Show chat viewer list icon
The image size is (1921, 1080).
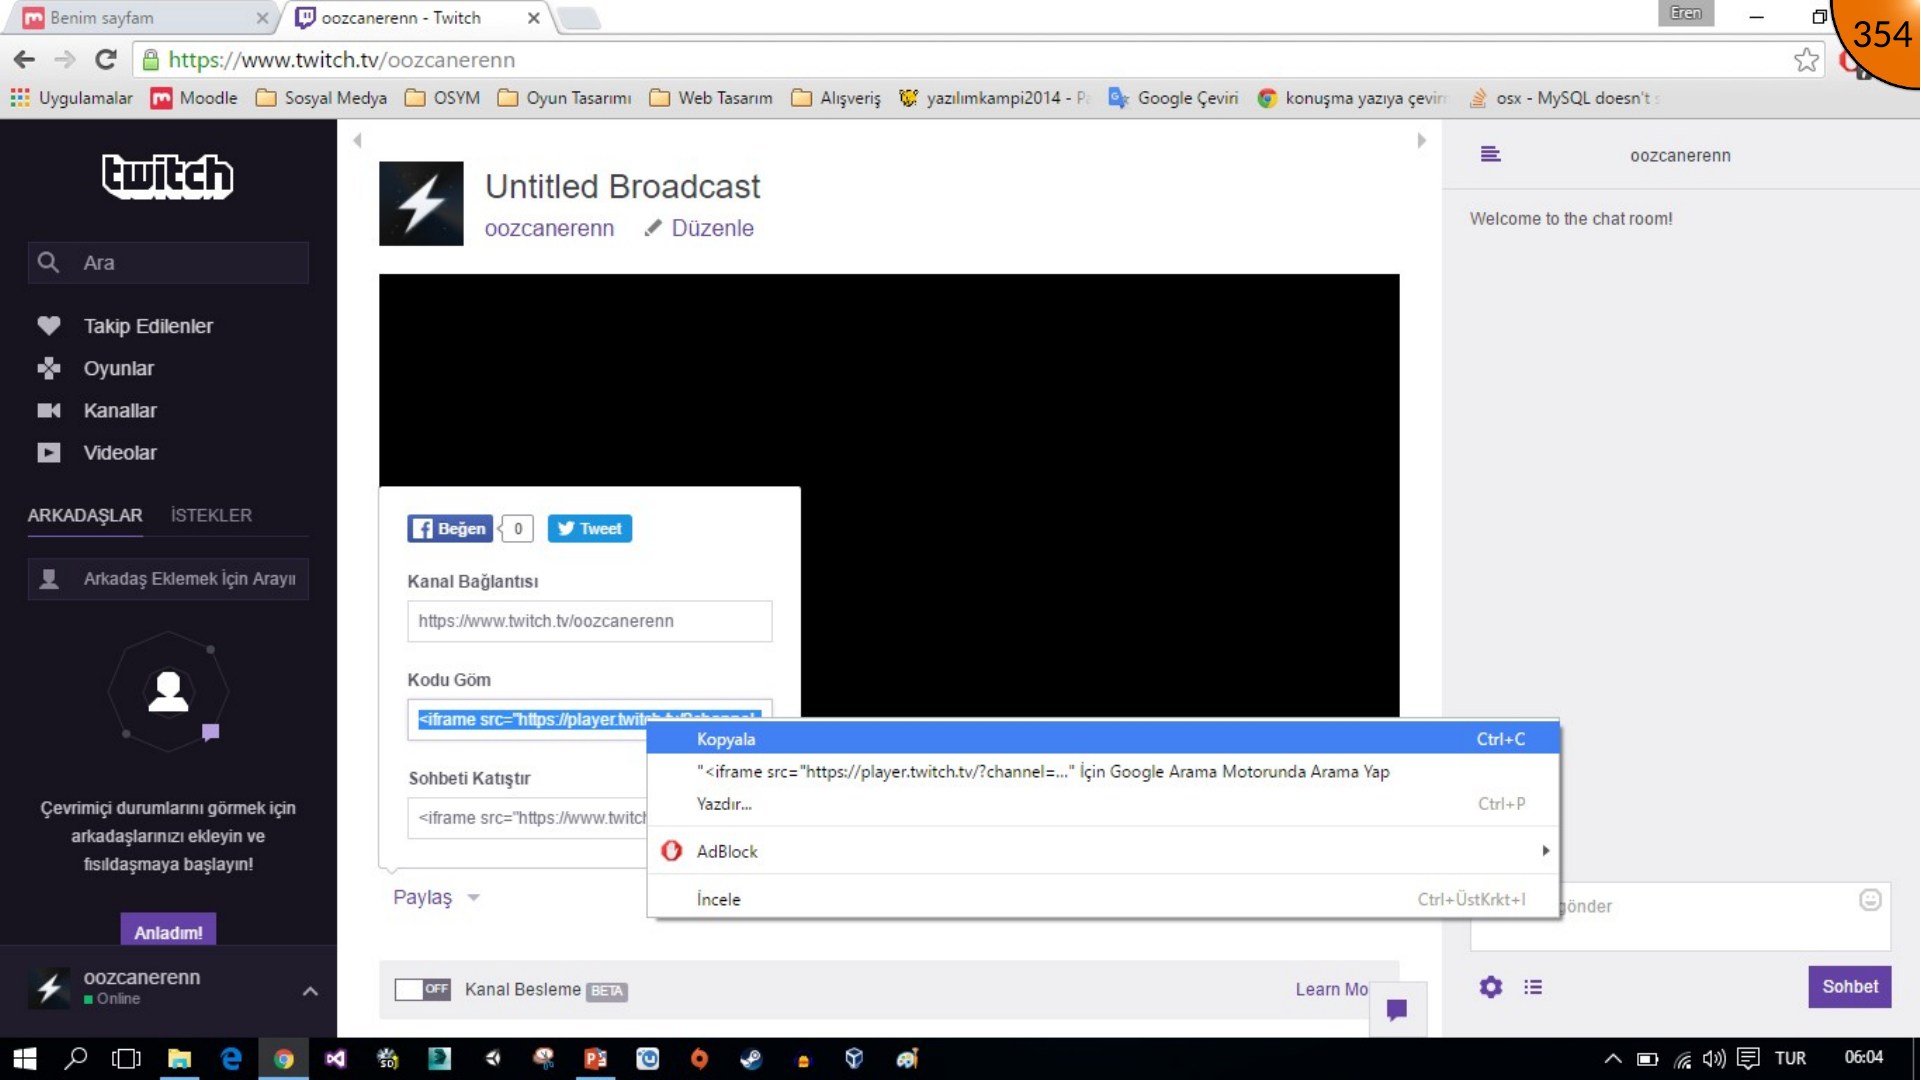click(x=1532, y=987)
